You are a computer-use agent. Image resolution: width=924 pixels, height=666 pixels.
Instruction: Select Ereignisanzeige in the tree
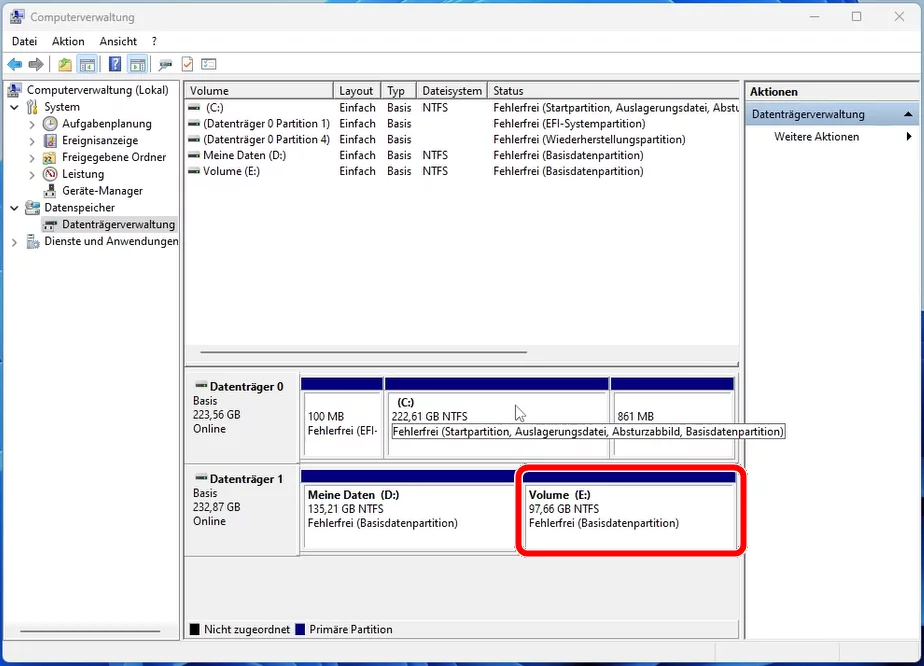point(100,140)
